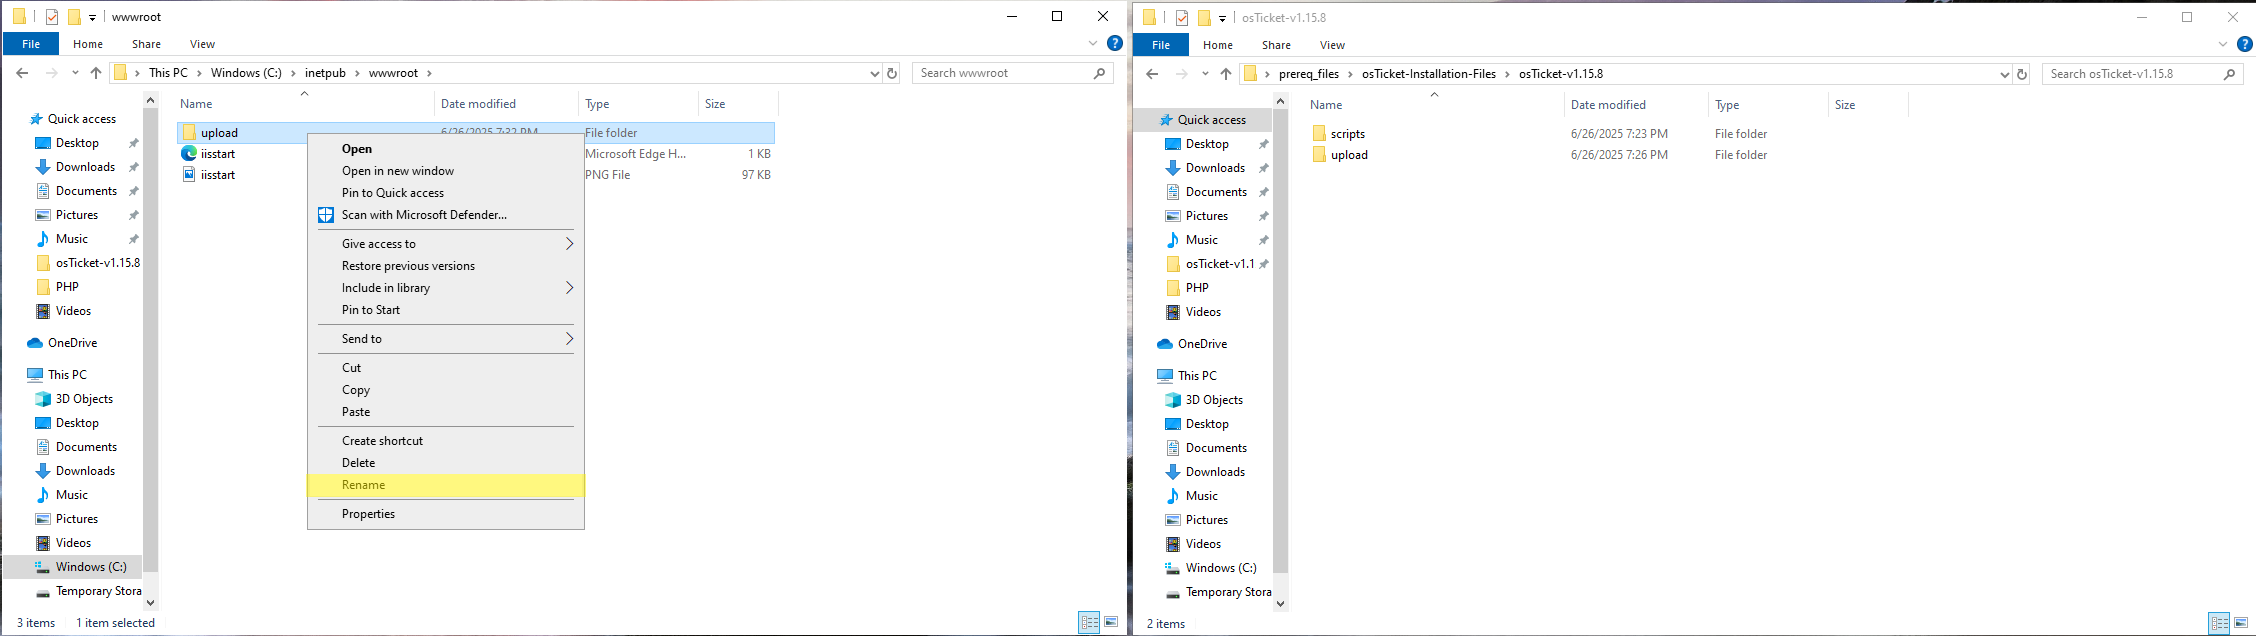Click Quick access in osTicket-v1.15.8 sidebar

(x=1202, y=120)
